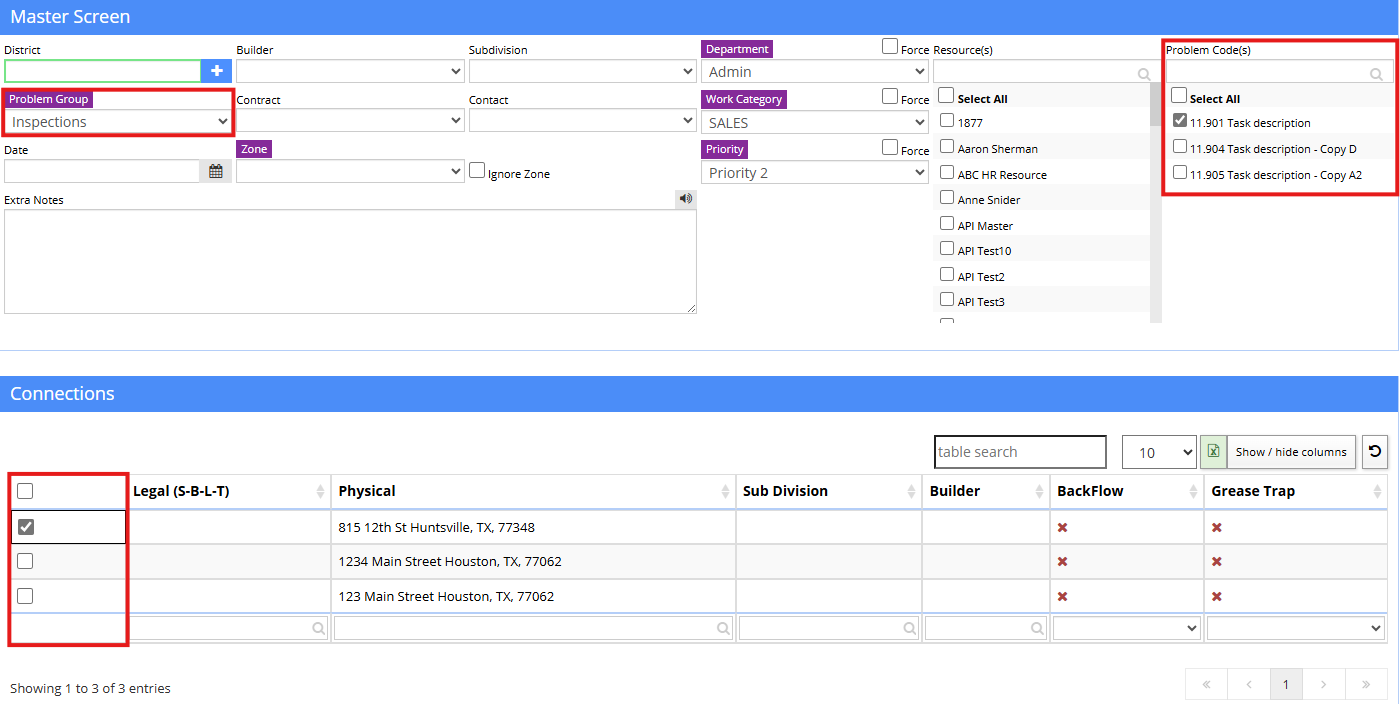Open the Builder dropdown
This screenshot has height=704, width=1400.
(350, 71)
